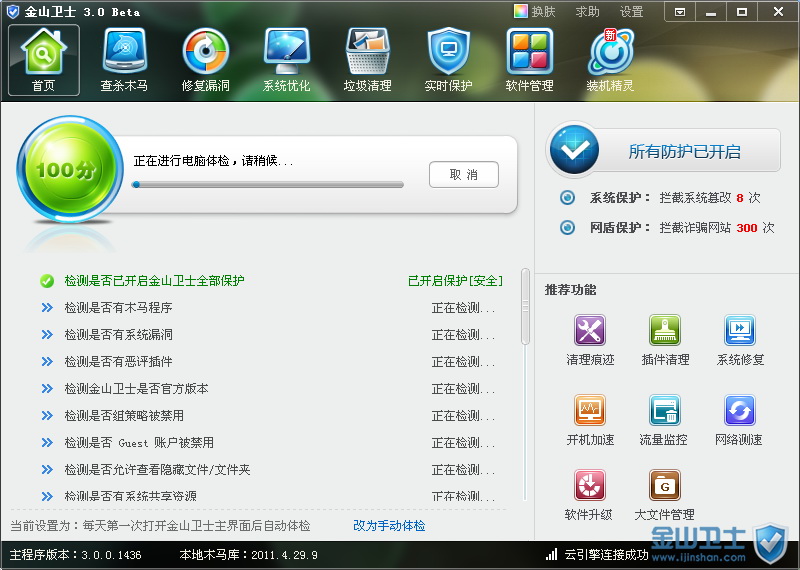Viewport: 800px width, 570px height.
Task: Select row 检测是否已开启金山卫士全部保护
Action: pyautogui.click(x=271, y=281)
